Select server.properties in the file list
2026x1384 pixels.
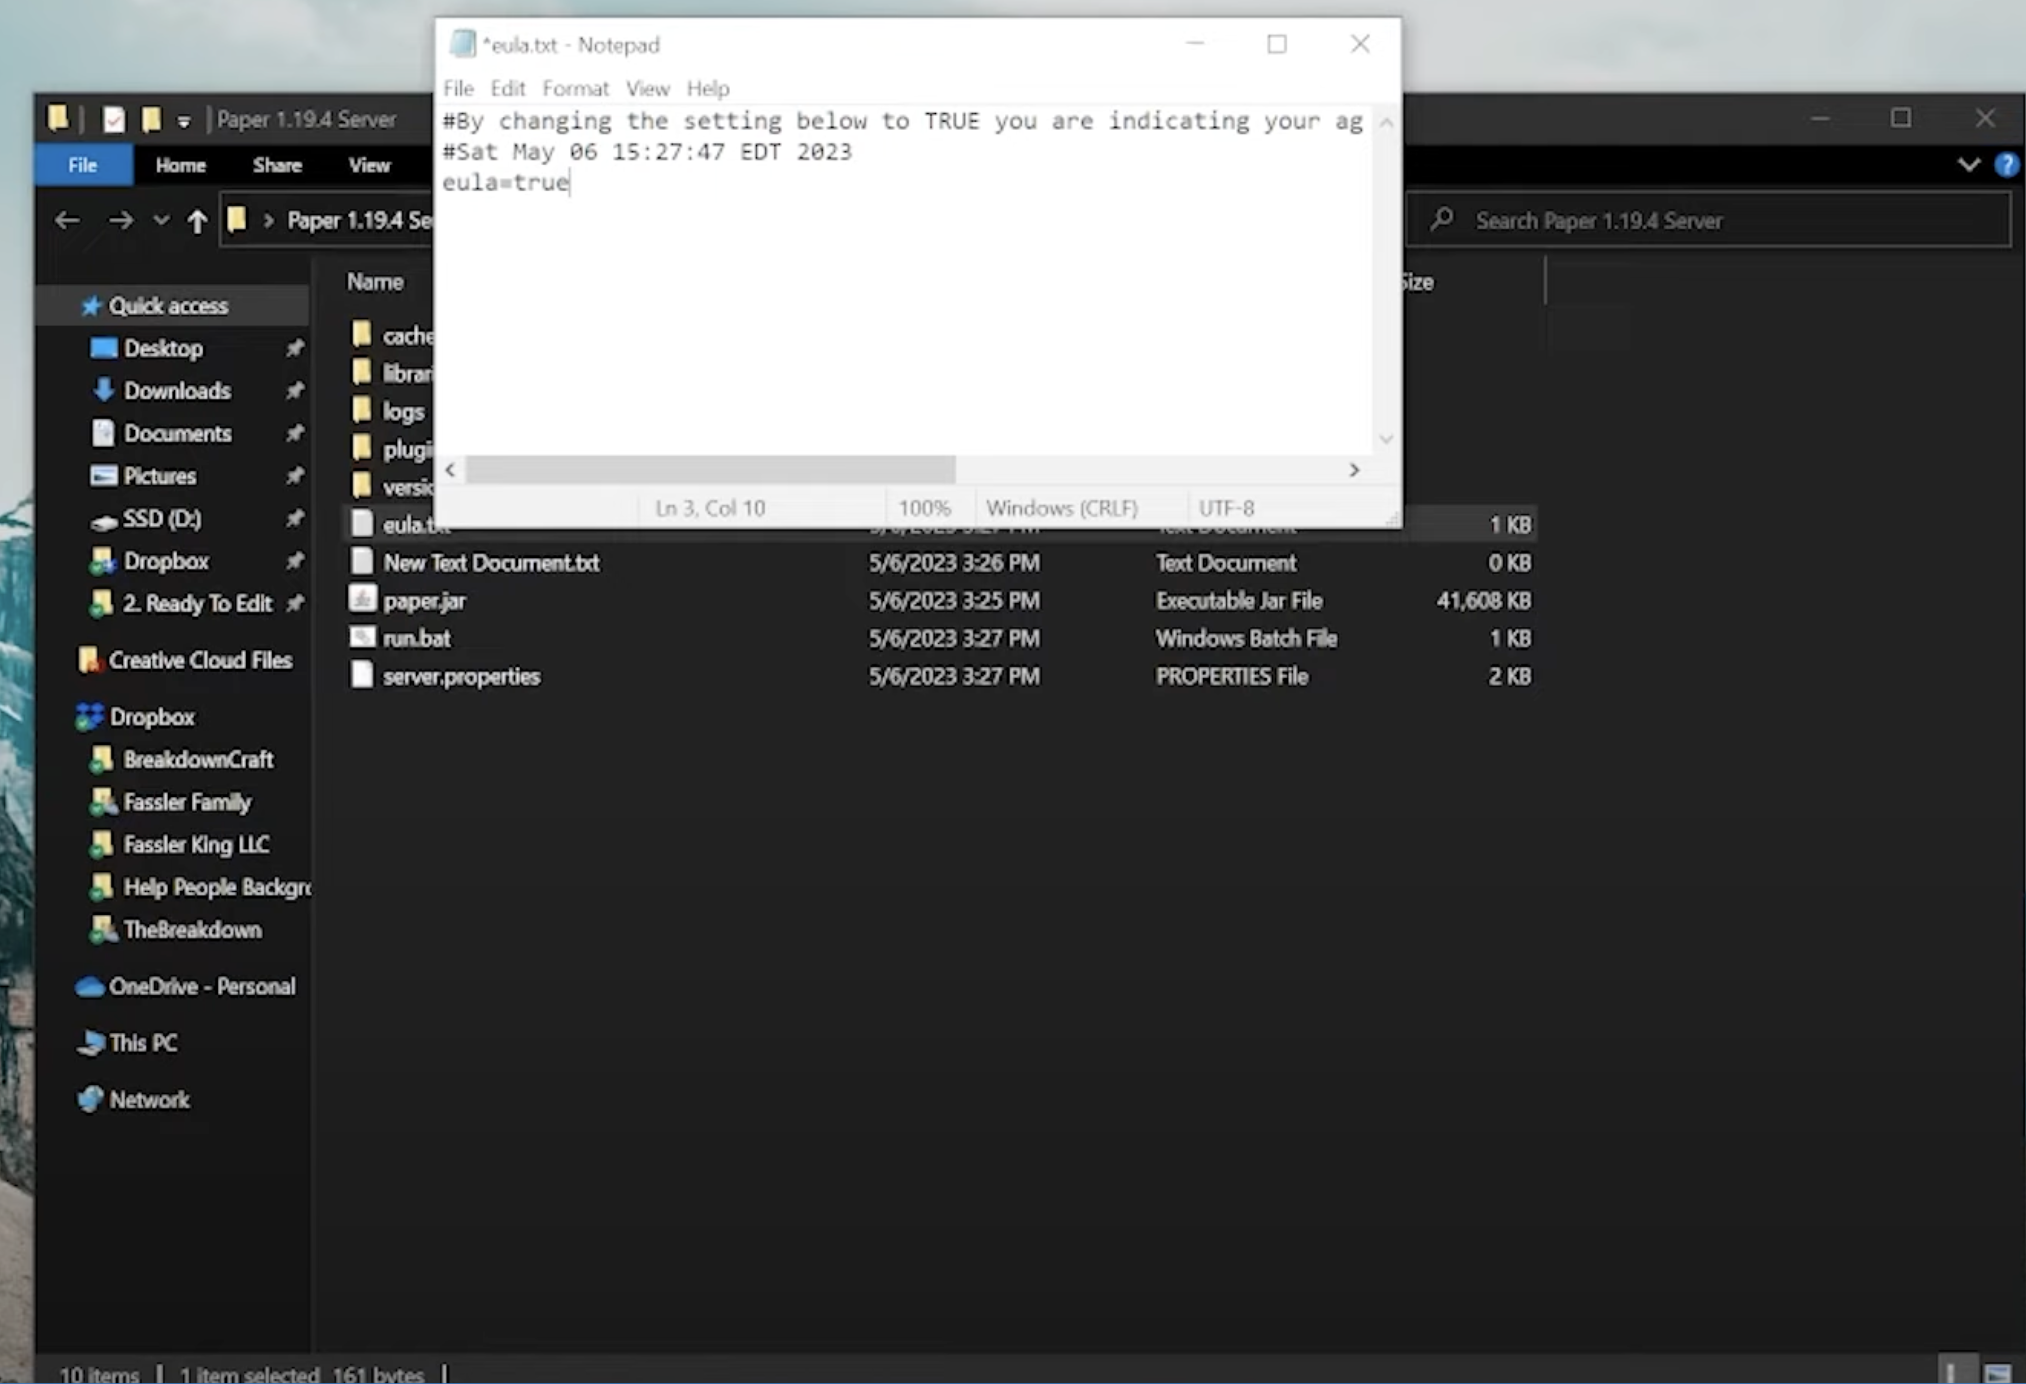tap(461, 677)
